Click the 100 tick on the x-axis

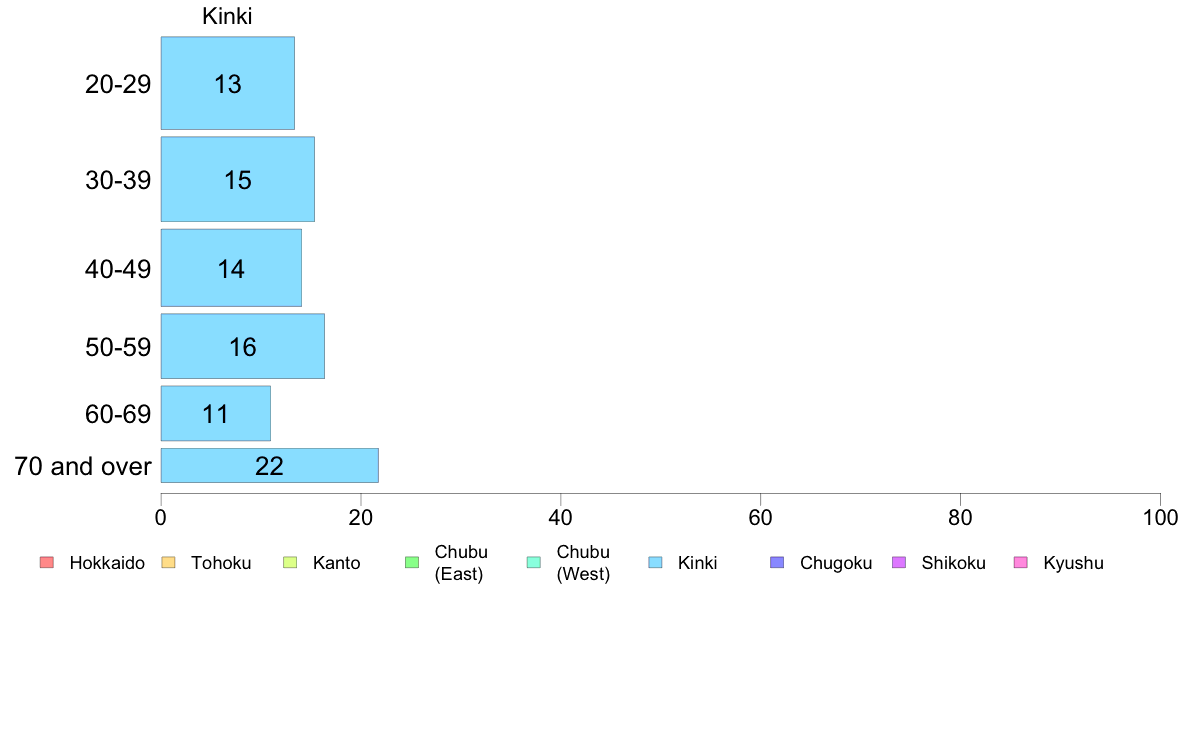(1161, 518)
